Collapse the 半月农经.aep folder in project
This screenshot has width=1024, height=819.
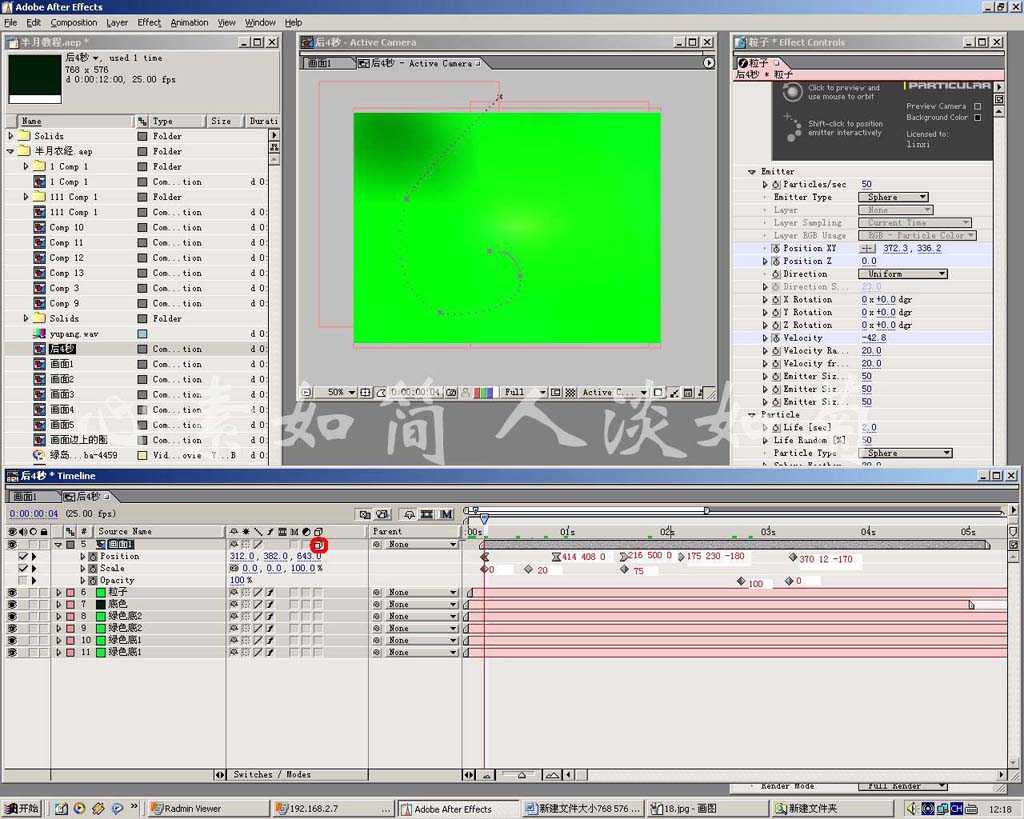(10, 151)
